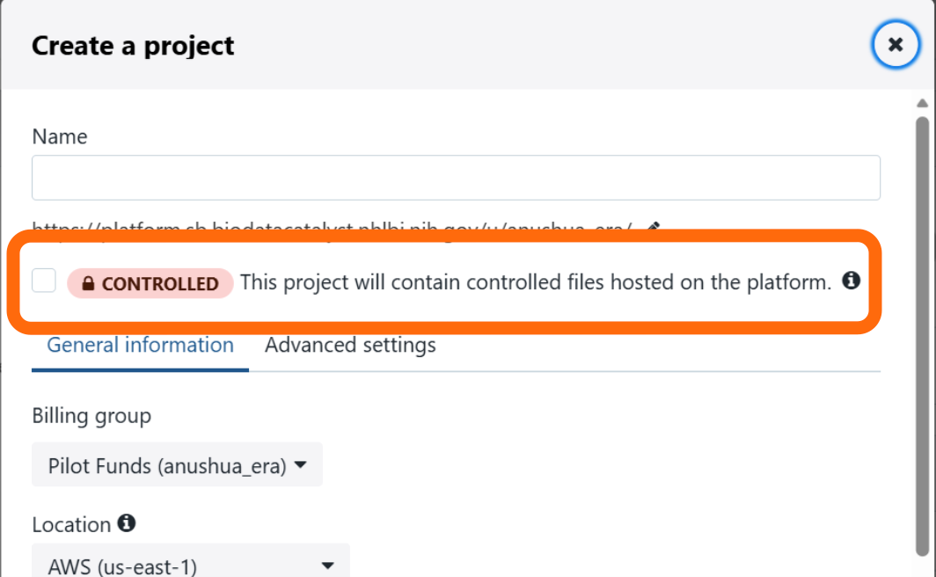Enable the CONTROLLED project checkbox

[44, 280]
